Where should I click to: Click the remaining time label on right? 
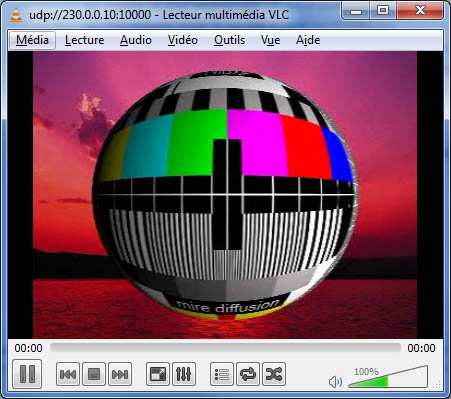click(421, 348)
